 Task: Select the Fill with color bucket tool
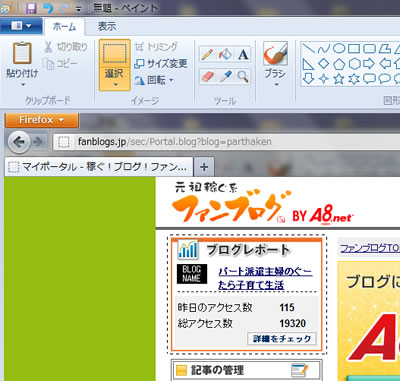[225, 54]
